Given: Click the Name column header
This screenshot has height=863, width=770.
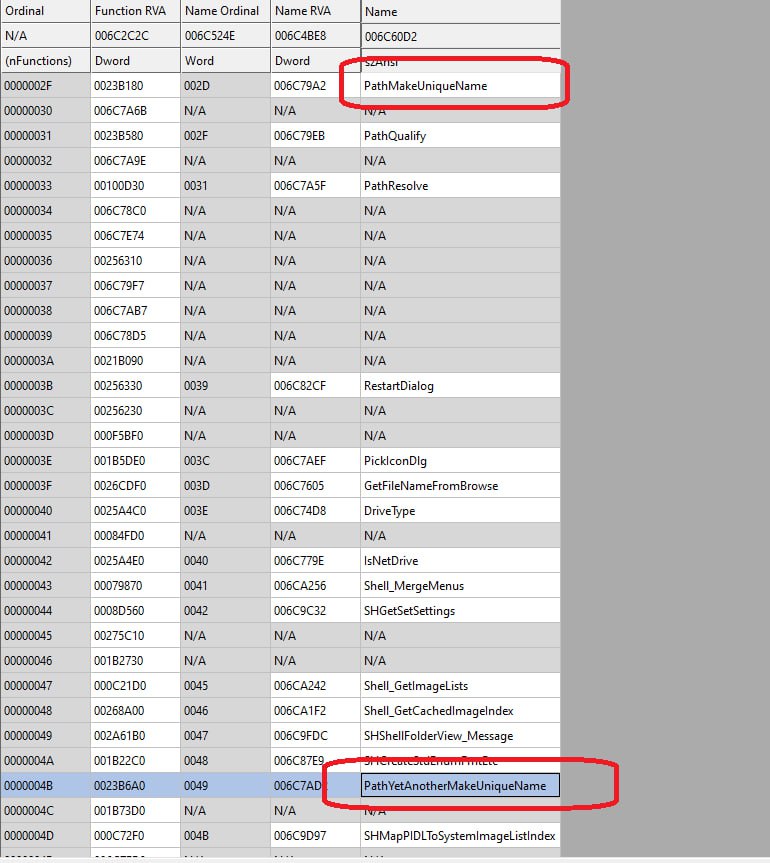Looking at the screenshot, I should [461, 12].
